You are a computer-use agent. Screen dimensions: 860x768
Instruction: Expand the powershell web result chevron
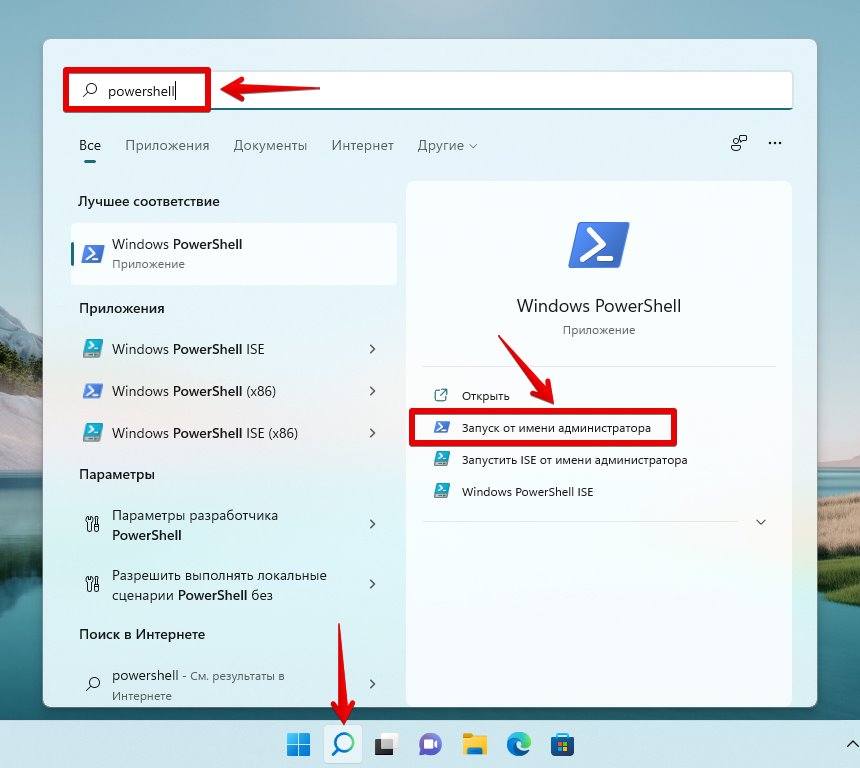click(372, 684)
